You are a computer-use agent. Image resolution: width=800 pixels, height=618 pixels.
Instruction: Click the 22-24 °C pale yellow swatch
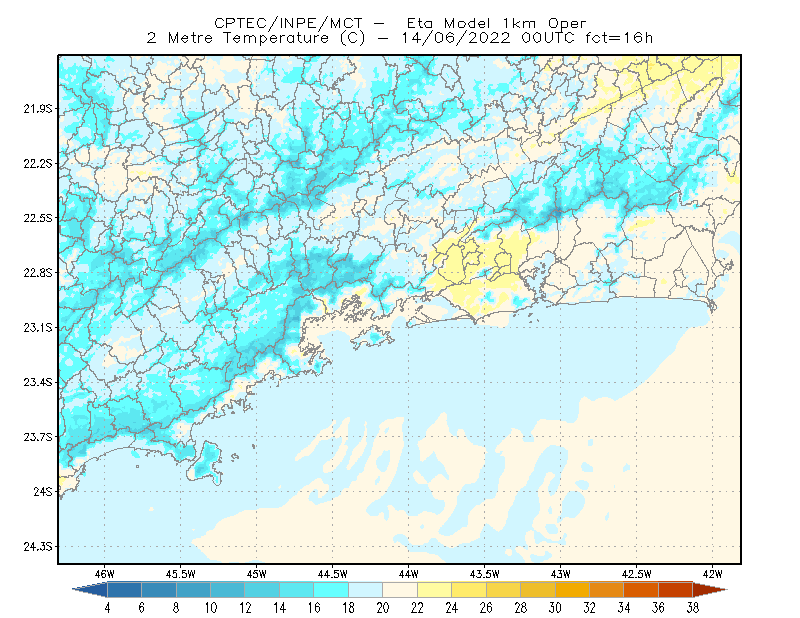[x=435, y=590]
